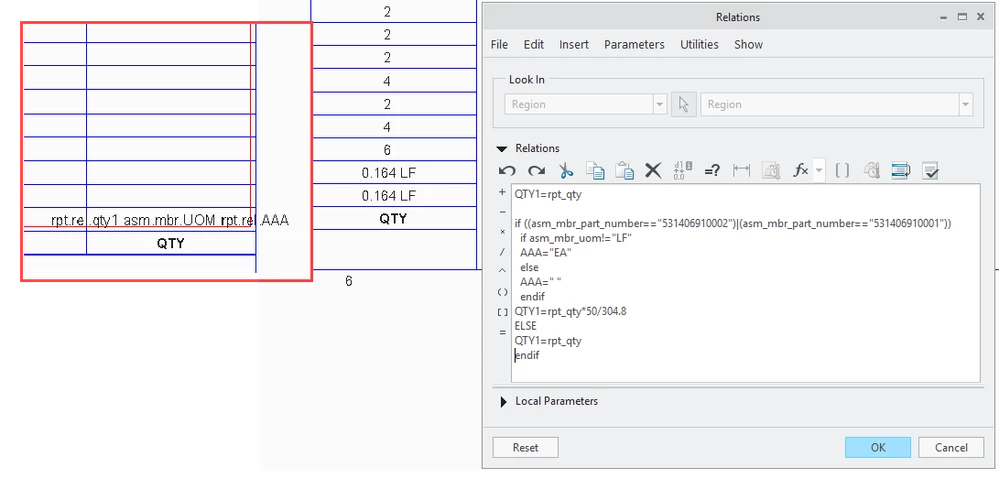Click the Cancel button
999x479 pixels.
(951, 447)
